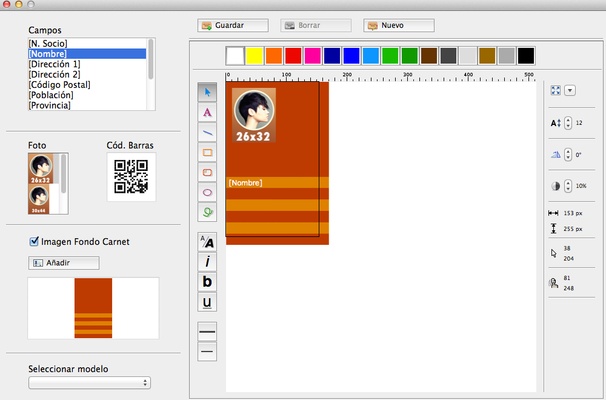Screen dimensions: 606x400
Task: Click the Borrar button
Action: pyautogui.click(x=316, y=26)
